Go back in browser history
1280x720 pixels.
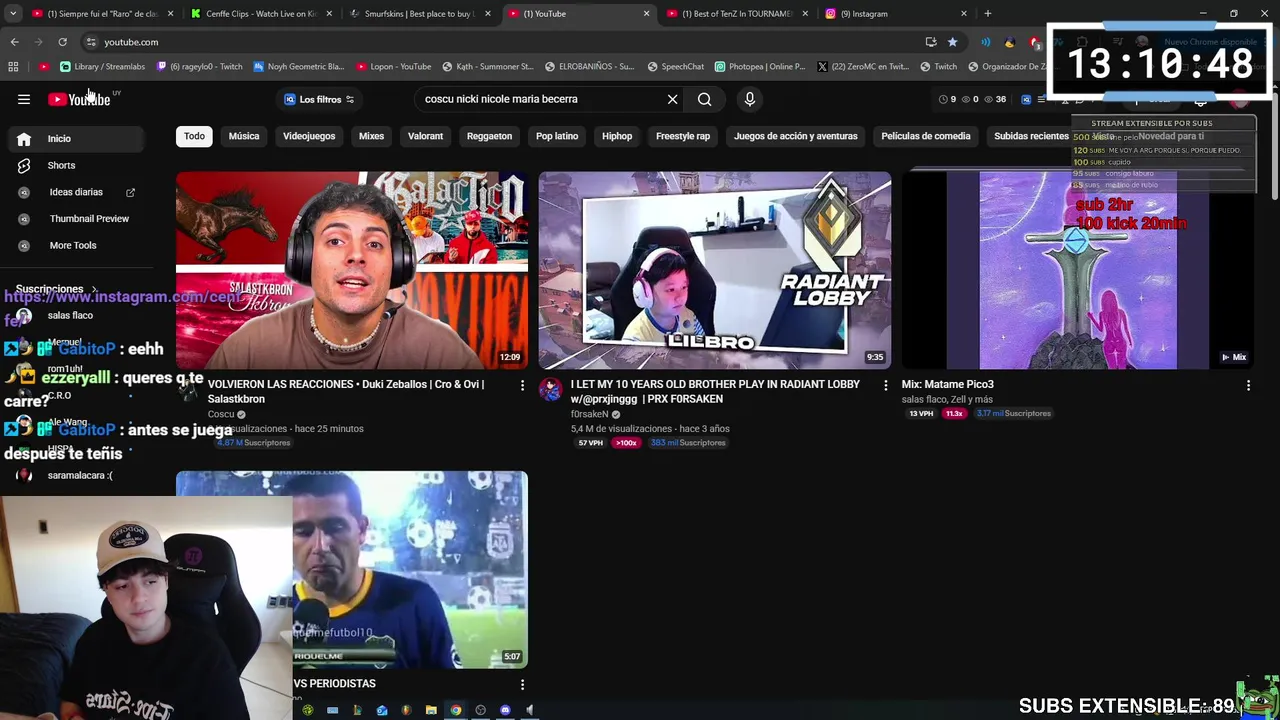[x=14, y=42]
